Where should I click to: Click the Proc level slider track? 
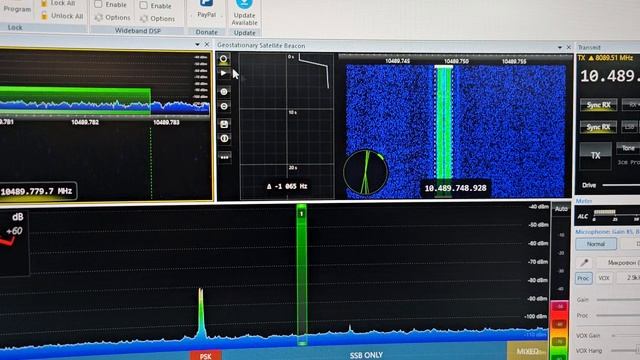click(618, 316)
